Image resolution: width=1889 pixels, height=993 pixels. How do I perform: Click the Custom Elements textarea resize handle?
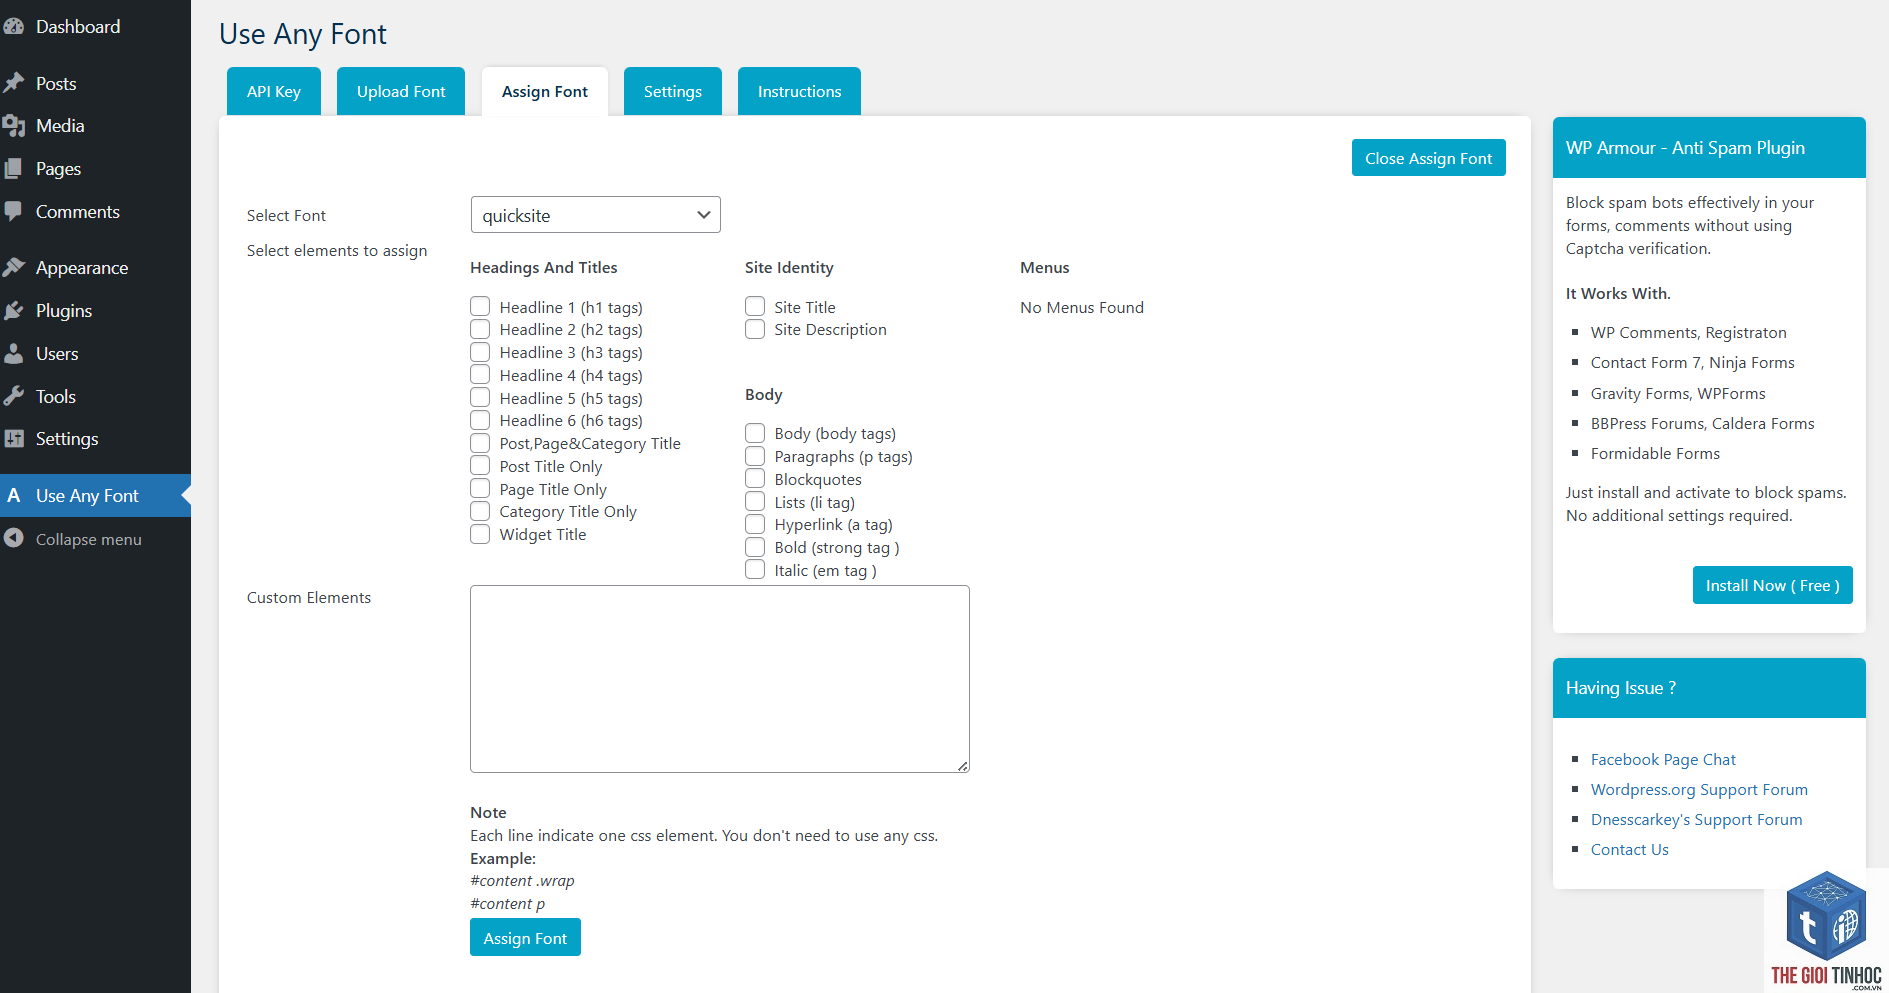click(962, 766)
